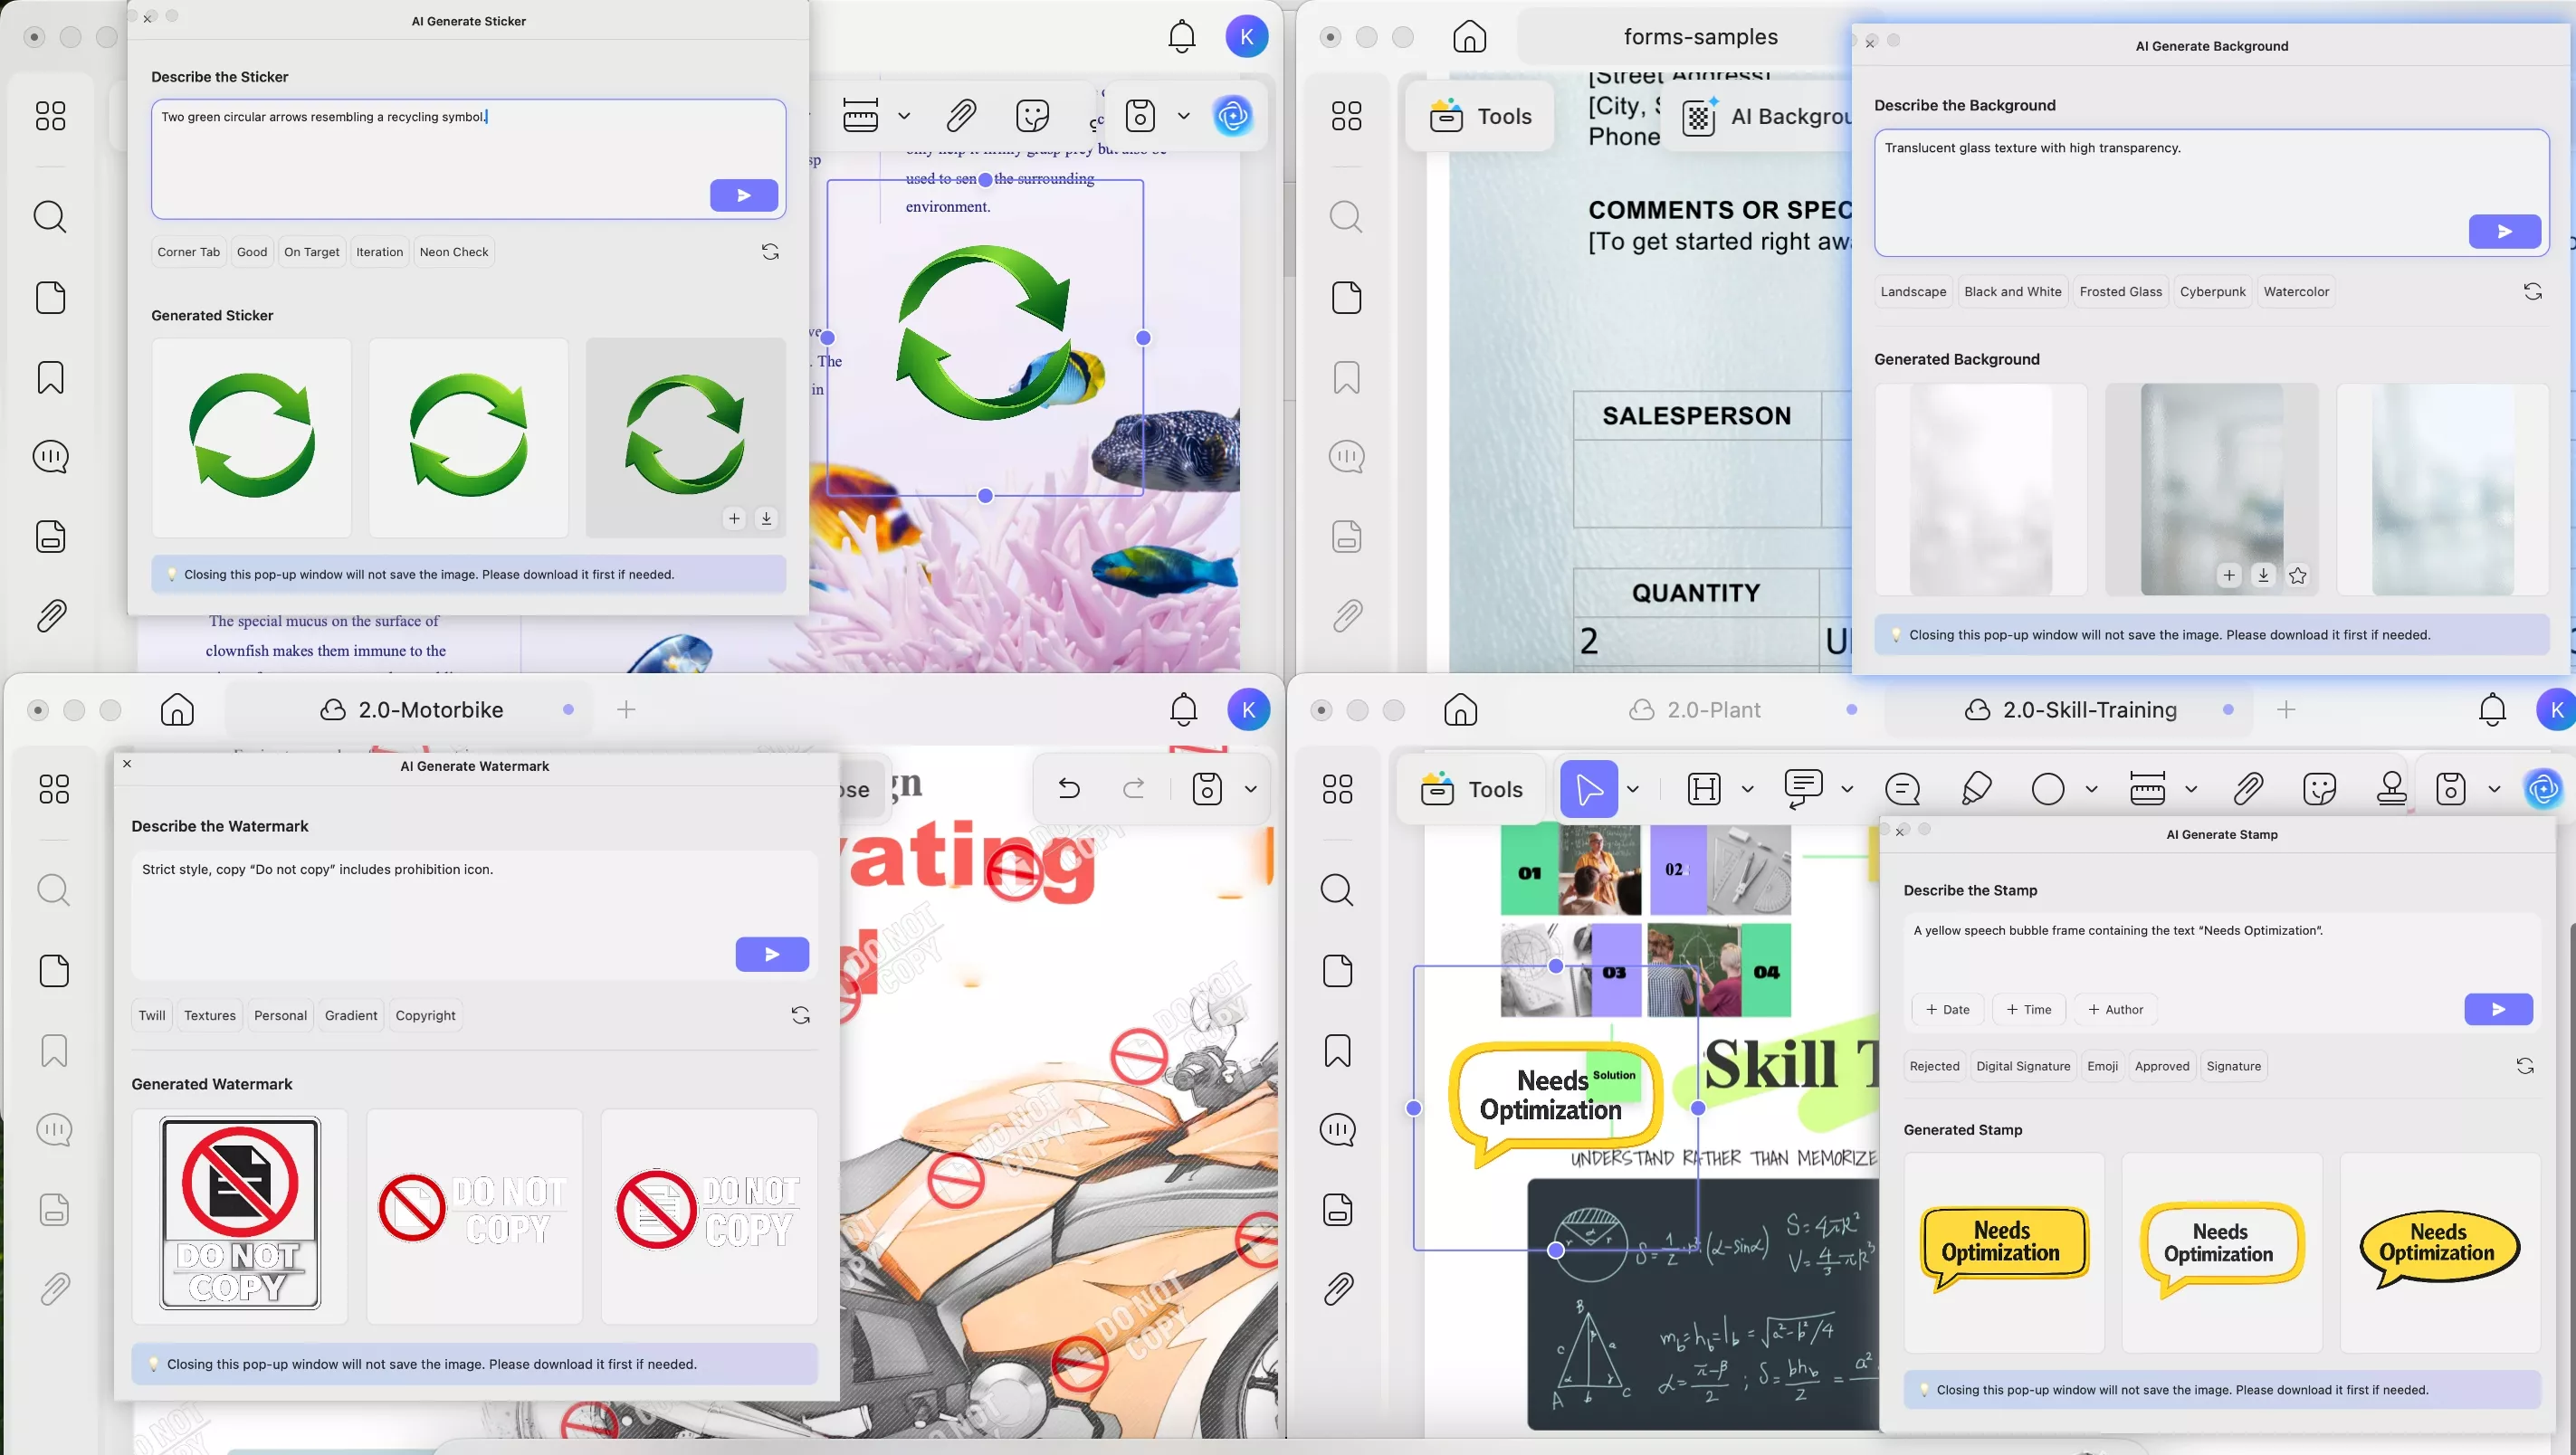Select the stamp tool in Skill-Training toolbar
The height and width of the screenshot is (1455, 2576).
[2391, 789]
